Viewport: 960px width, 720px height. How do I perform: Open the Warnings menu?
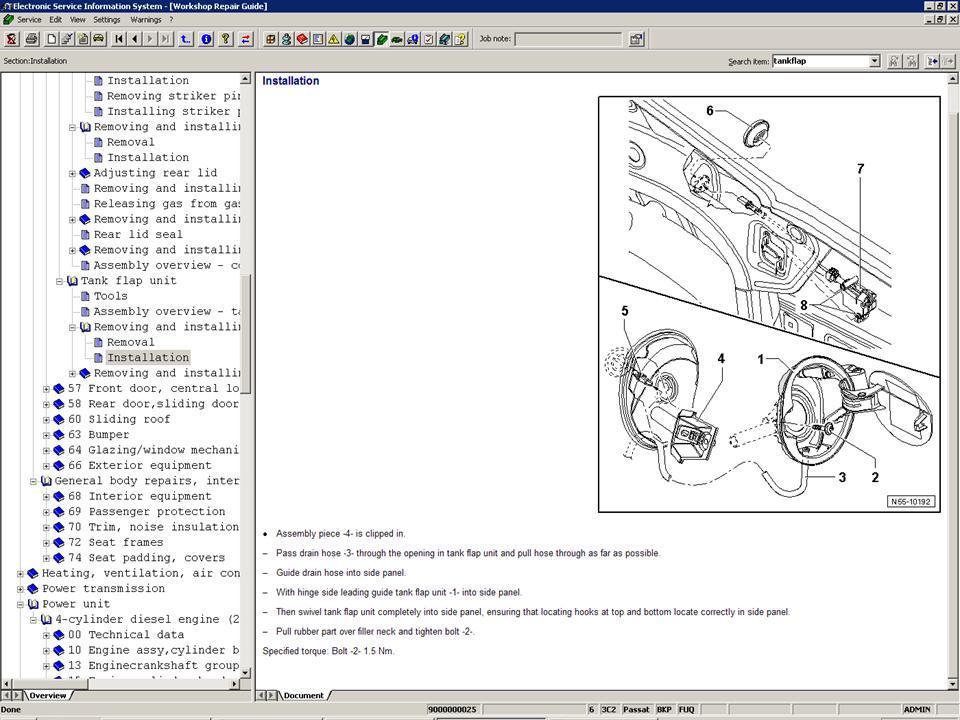pos(145,19)
